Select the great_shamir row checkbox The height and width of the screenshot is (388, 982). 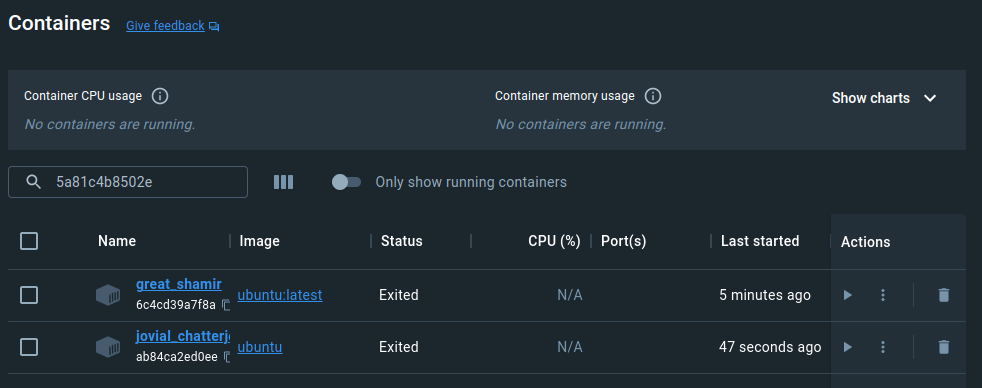pos(29,295)
